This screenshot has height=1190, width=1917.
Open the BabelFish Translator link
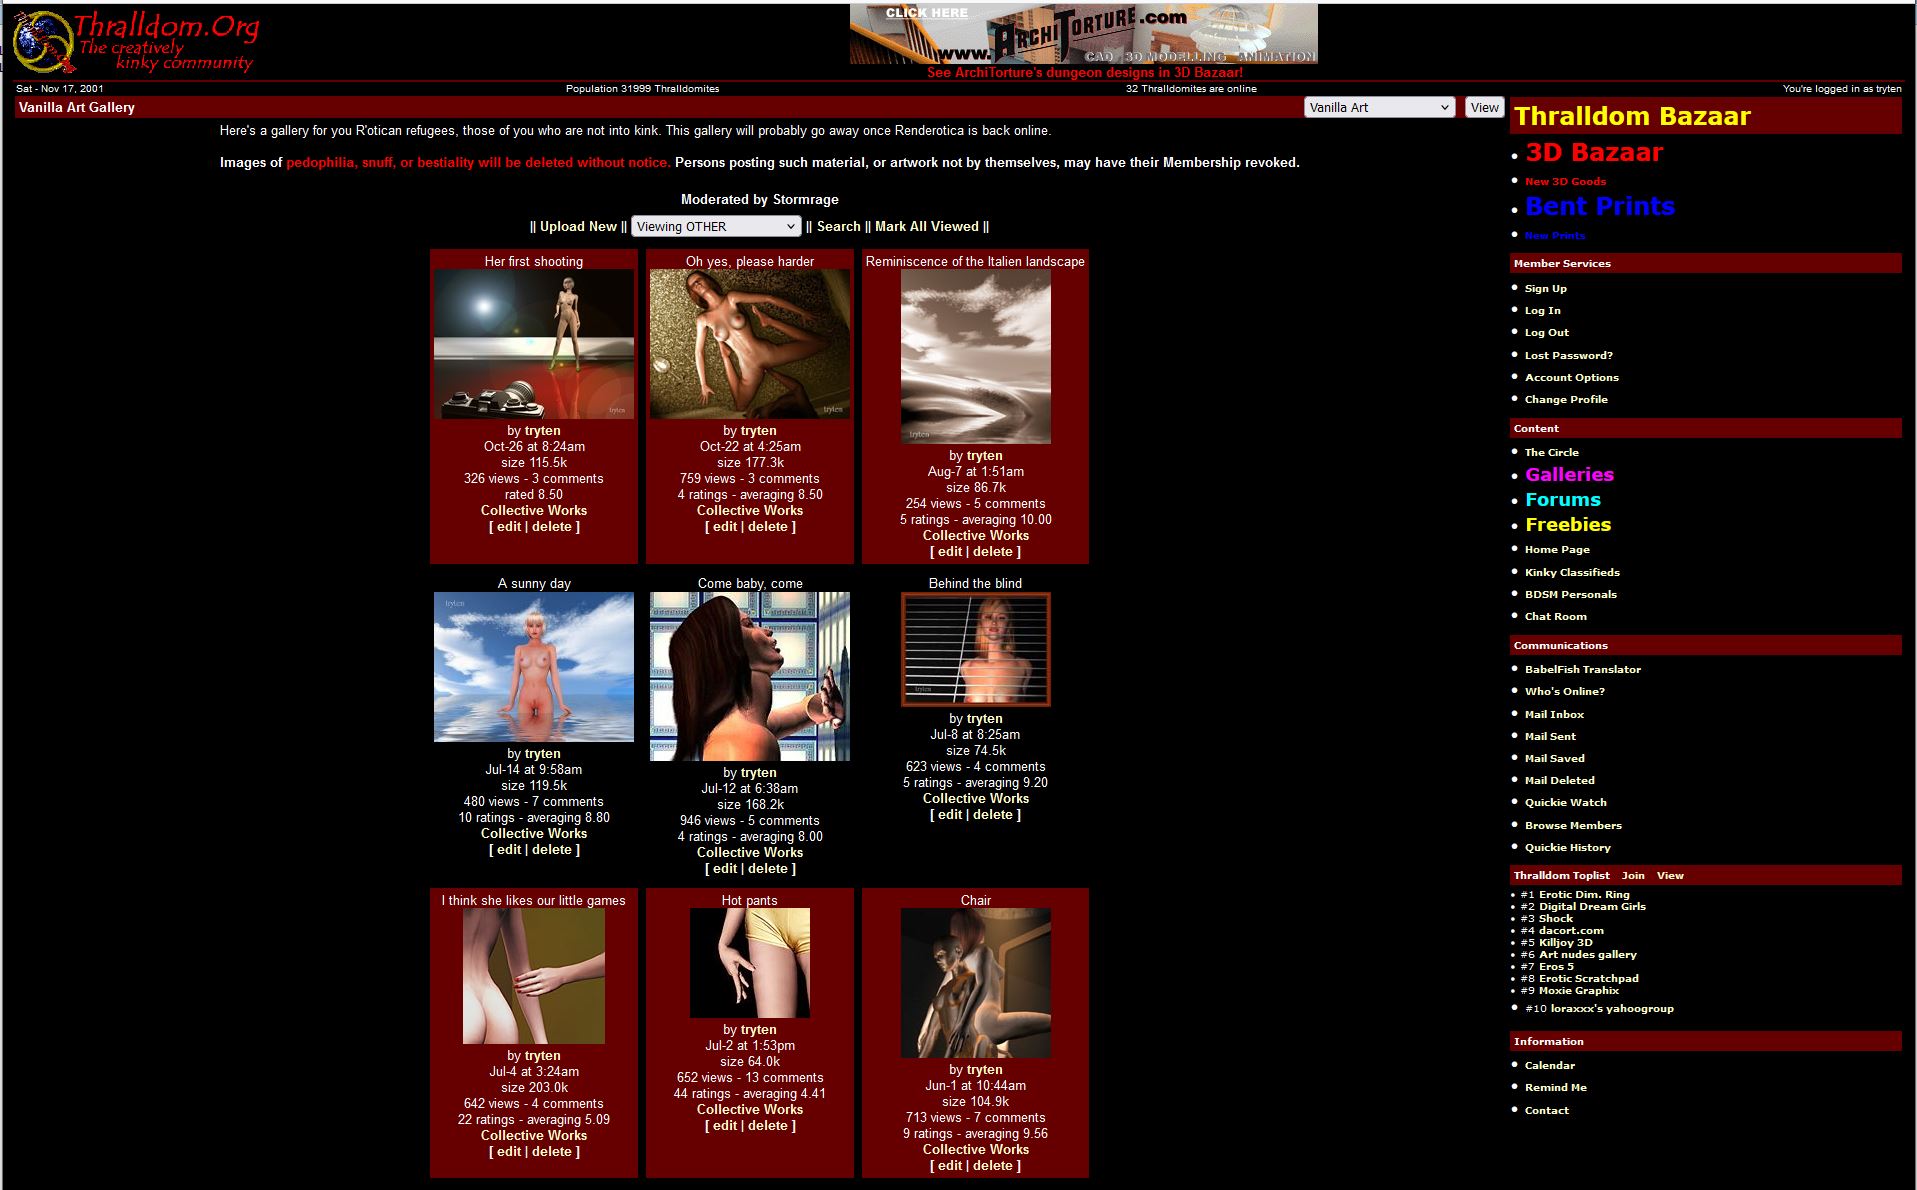coord(1582,670)
